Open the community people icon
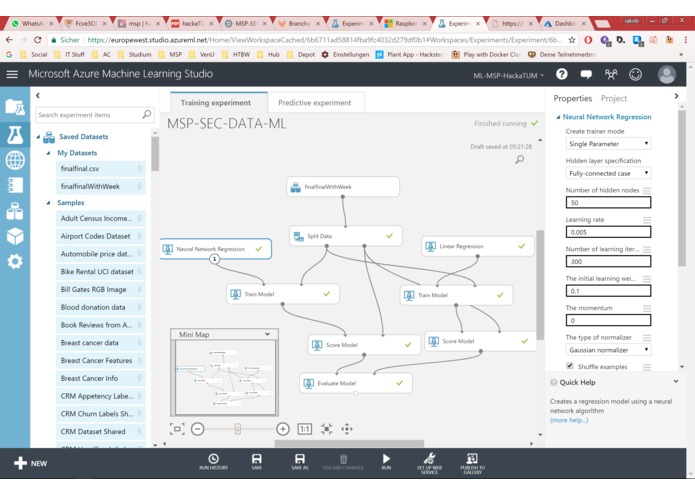This screenshot has height=494, width=695. pyautogui.click(x=611, y=74)
